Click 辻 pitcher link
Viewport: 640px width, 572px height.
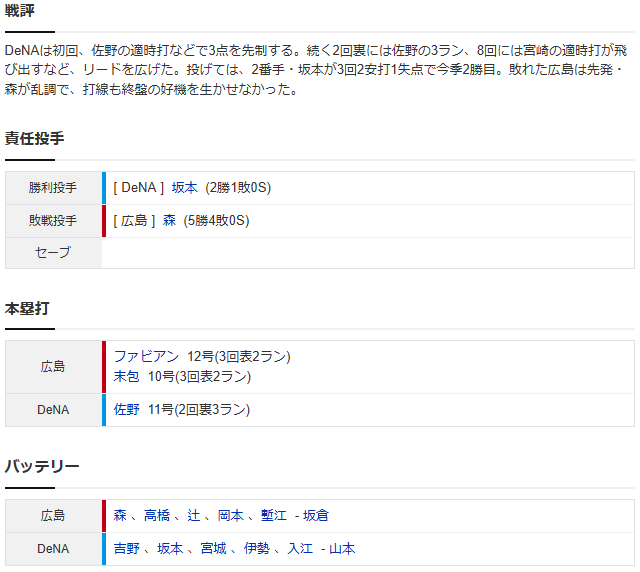pyautogui.click(x=193, y=515)
